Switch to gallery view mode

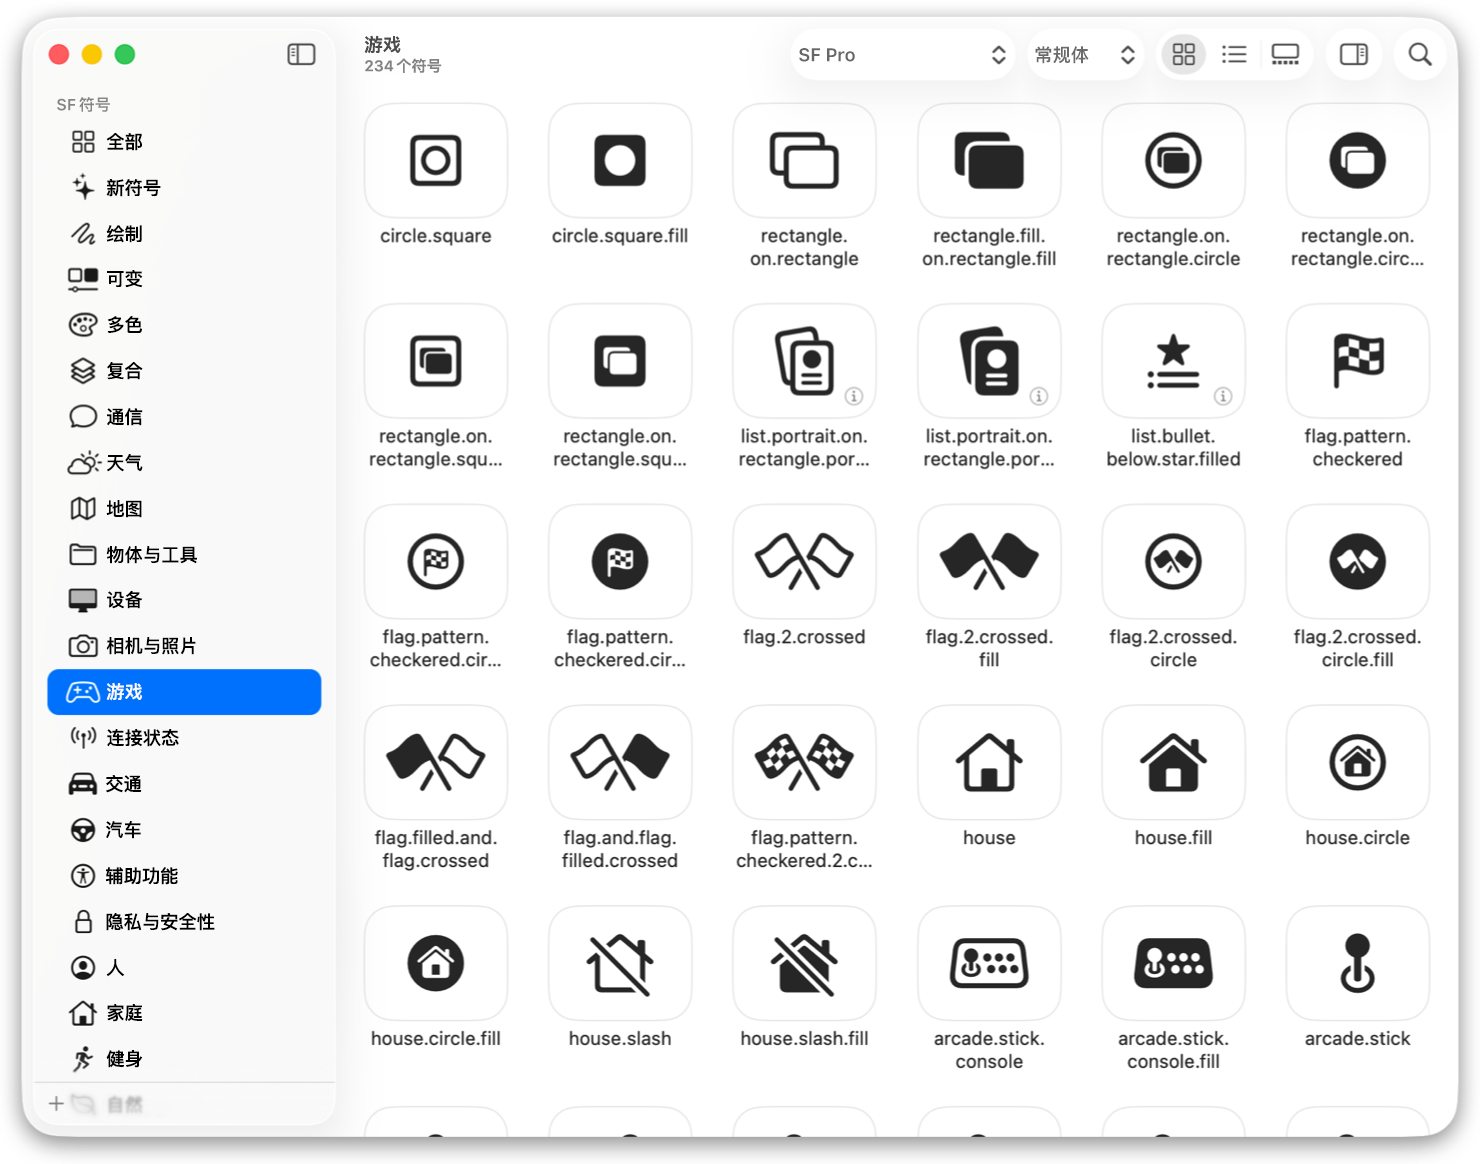coord(1285,54)
